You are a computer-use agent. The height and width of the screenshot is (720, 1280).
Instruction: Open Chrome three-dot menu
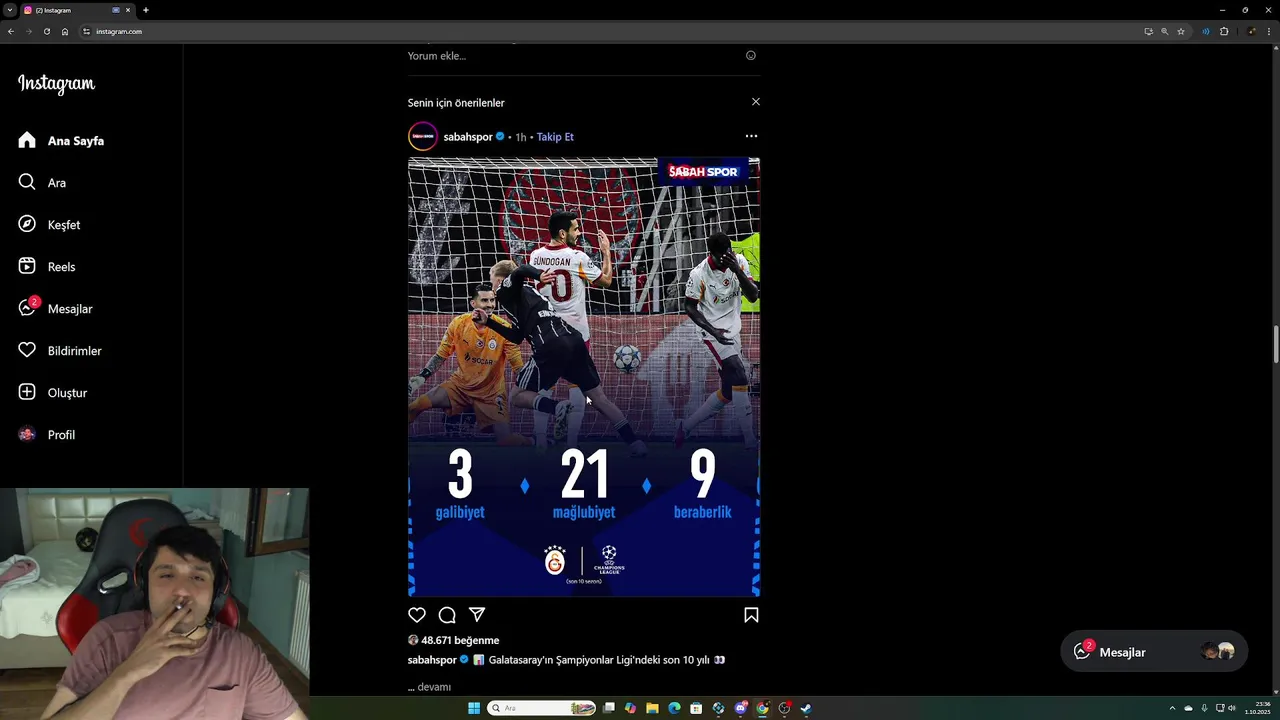[x=1270, y=31]
